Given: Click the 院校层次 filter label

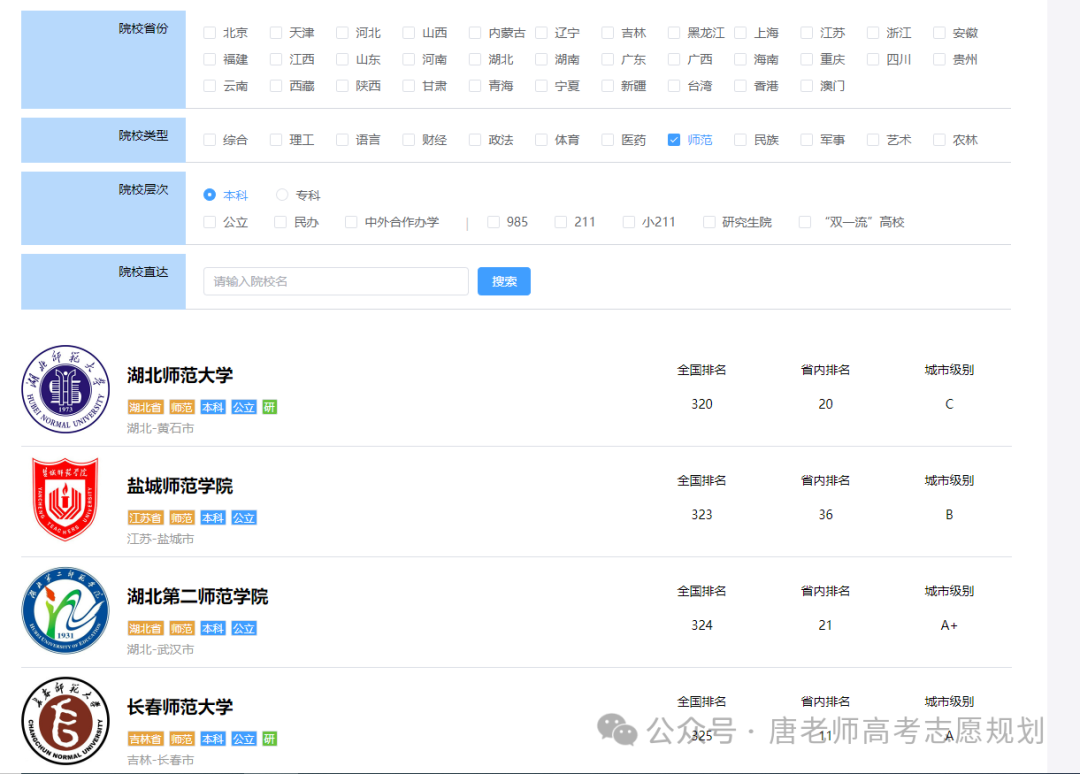Looking at the screenshot, I should pos(143,189).
